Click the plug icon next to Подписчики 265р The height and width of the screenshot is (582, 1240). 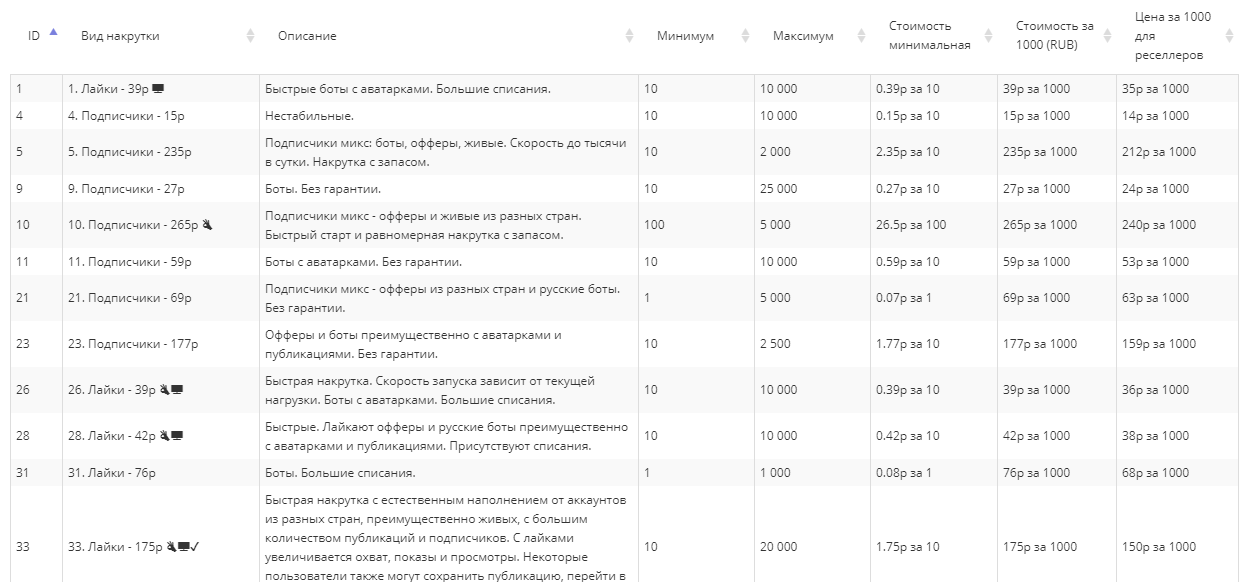[x=207, y=225]
